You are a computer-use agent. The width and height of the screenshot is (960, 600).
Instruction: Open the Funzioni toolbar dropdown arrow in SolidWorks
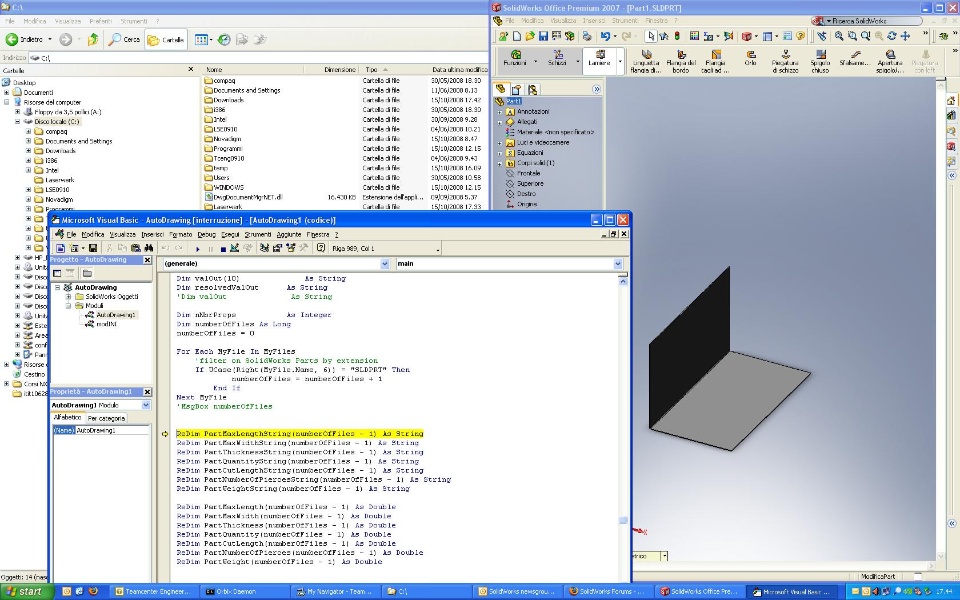pyautogui.click(x=536, y=62)
